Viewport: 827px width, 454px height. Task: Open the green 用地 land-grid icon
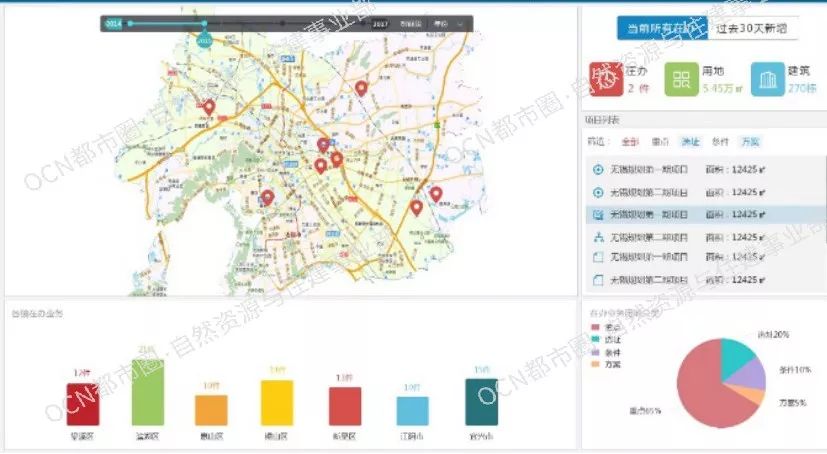click(x=681, y=79)
